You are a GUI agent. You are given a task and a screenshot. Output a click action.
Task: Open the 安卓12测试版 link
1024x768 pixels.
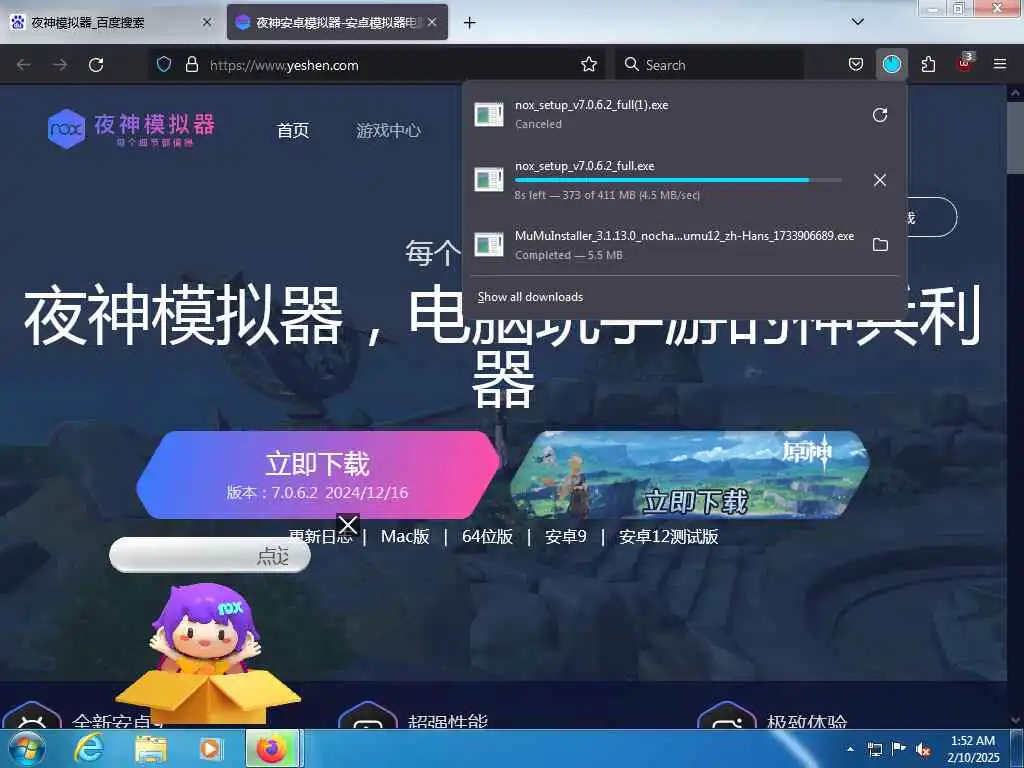(669, 537)
